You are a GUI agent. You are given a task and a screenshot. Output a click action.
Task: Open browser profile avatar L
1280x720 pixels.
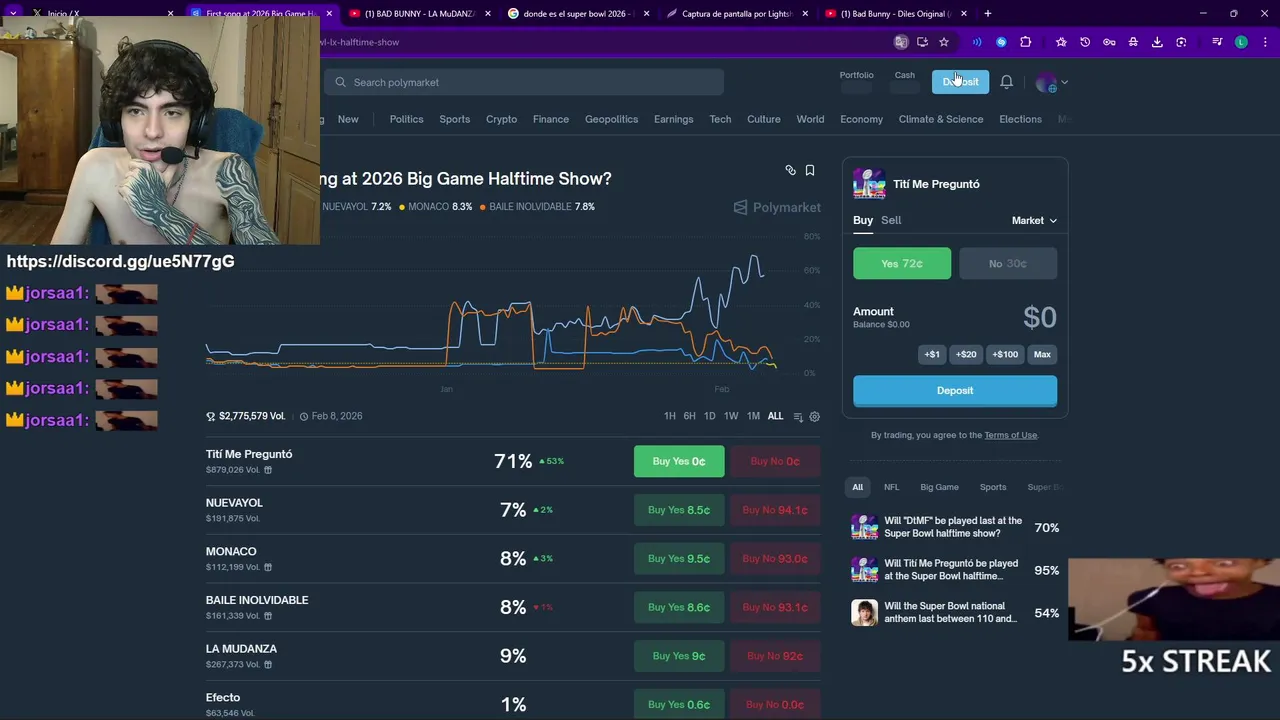1241,42
